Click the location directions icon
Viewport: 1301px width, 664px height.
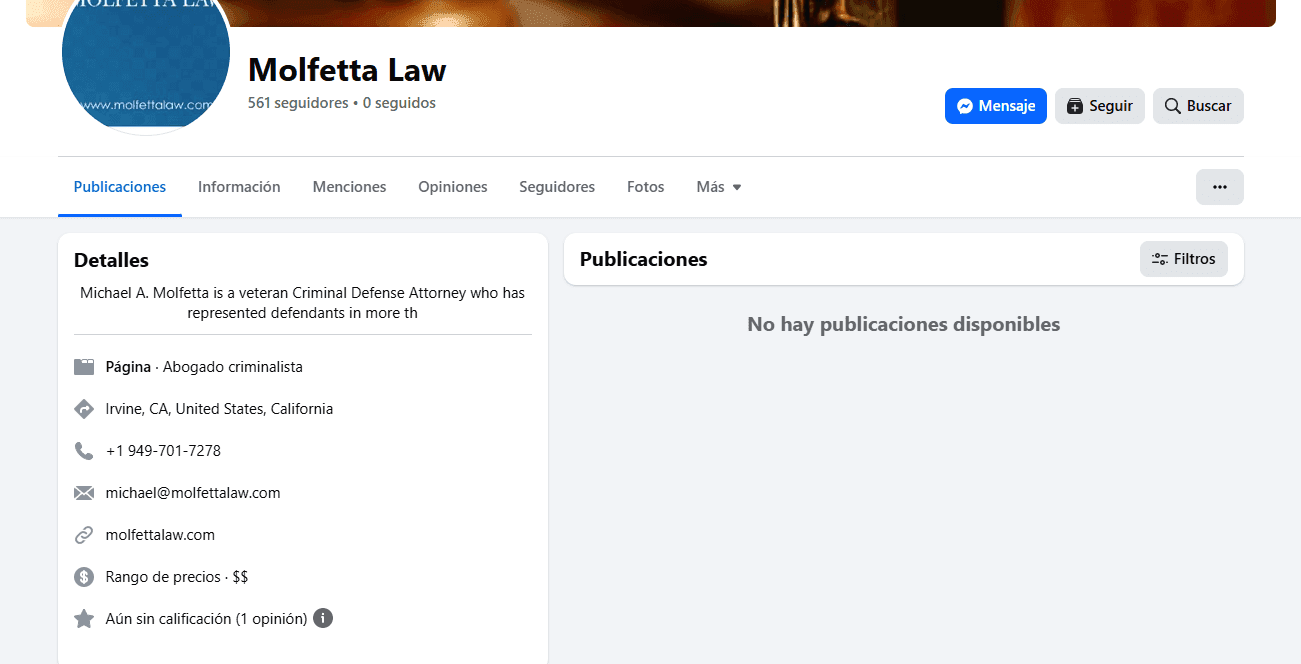click(x=84, y=409)
